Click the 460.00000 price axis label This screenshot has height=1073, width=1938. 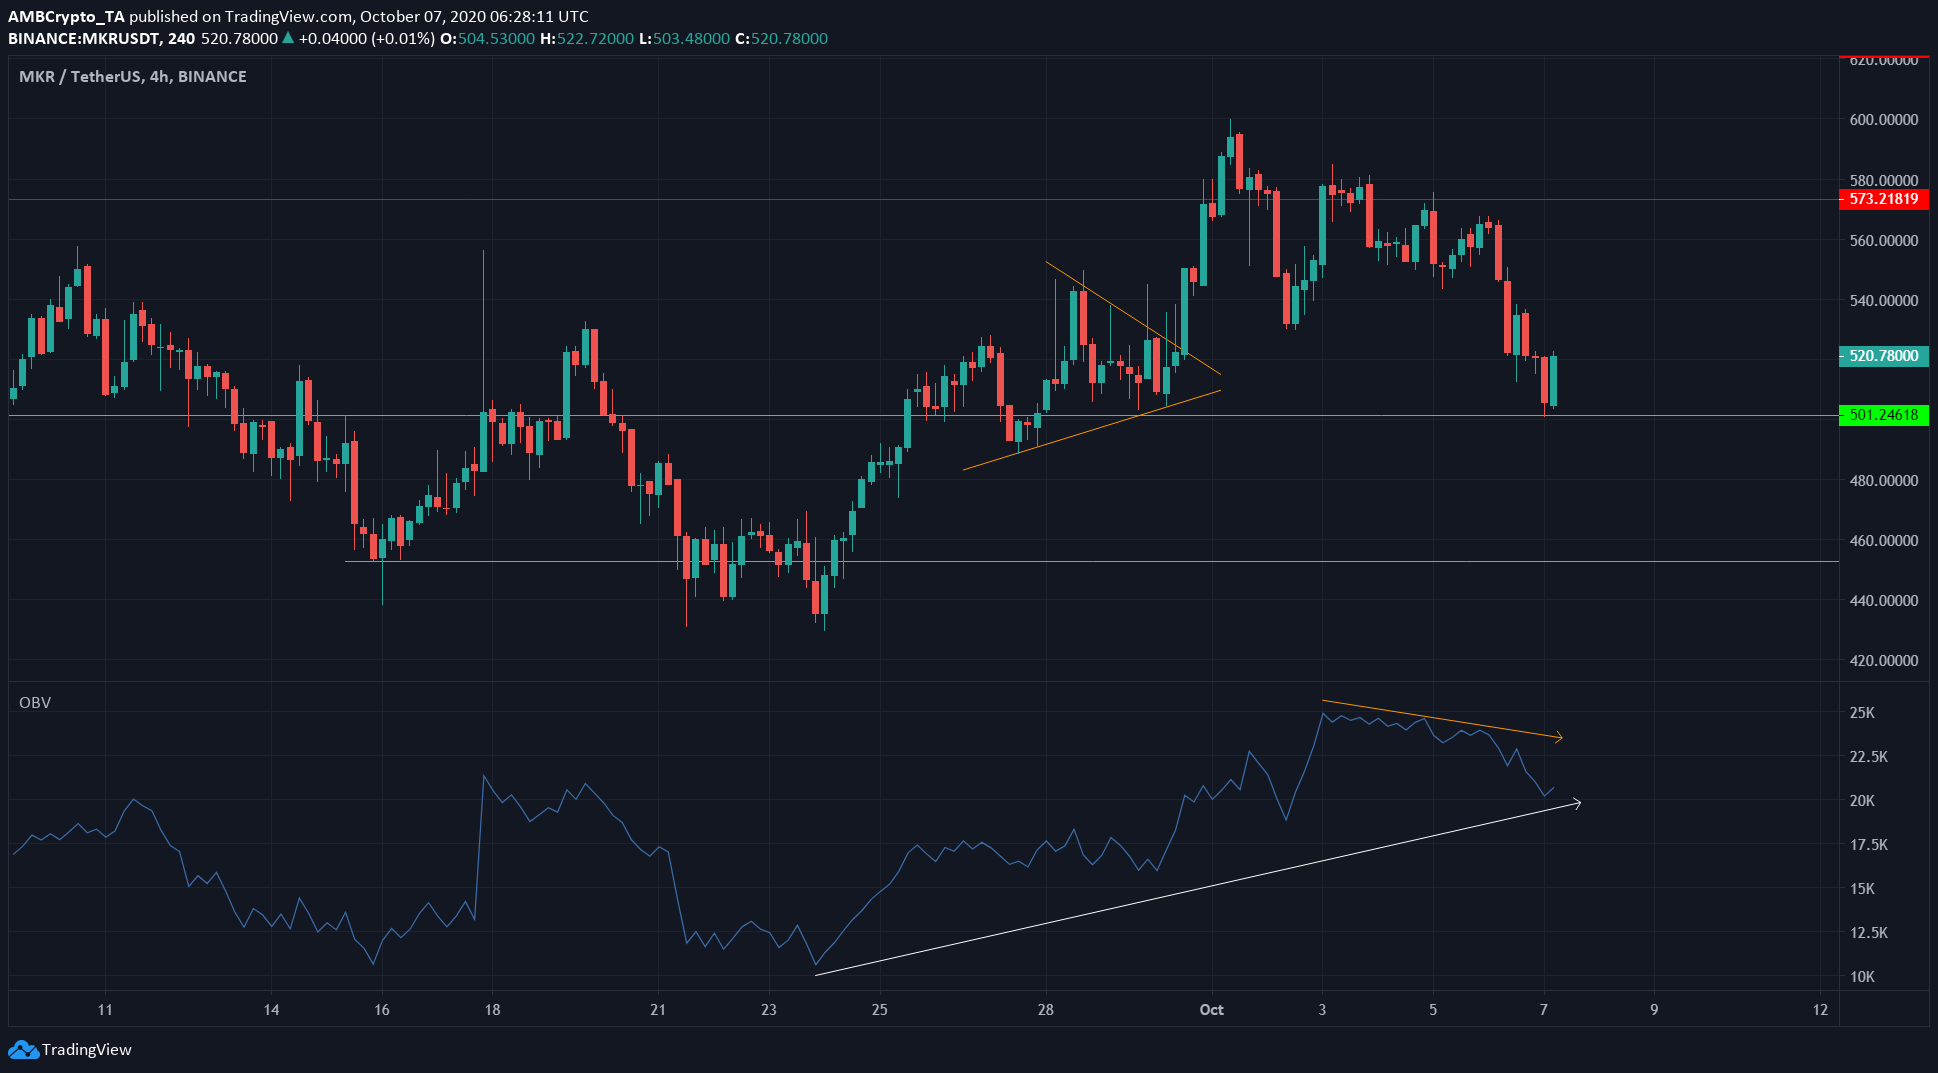pyautogui.click(x=1884, y=541)
